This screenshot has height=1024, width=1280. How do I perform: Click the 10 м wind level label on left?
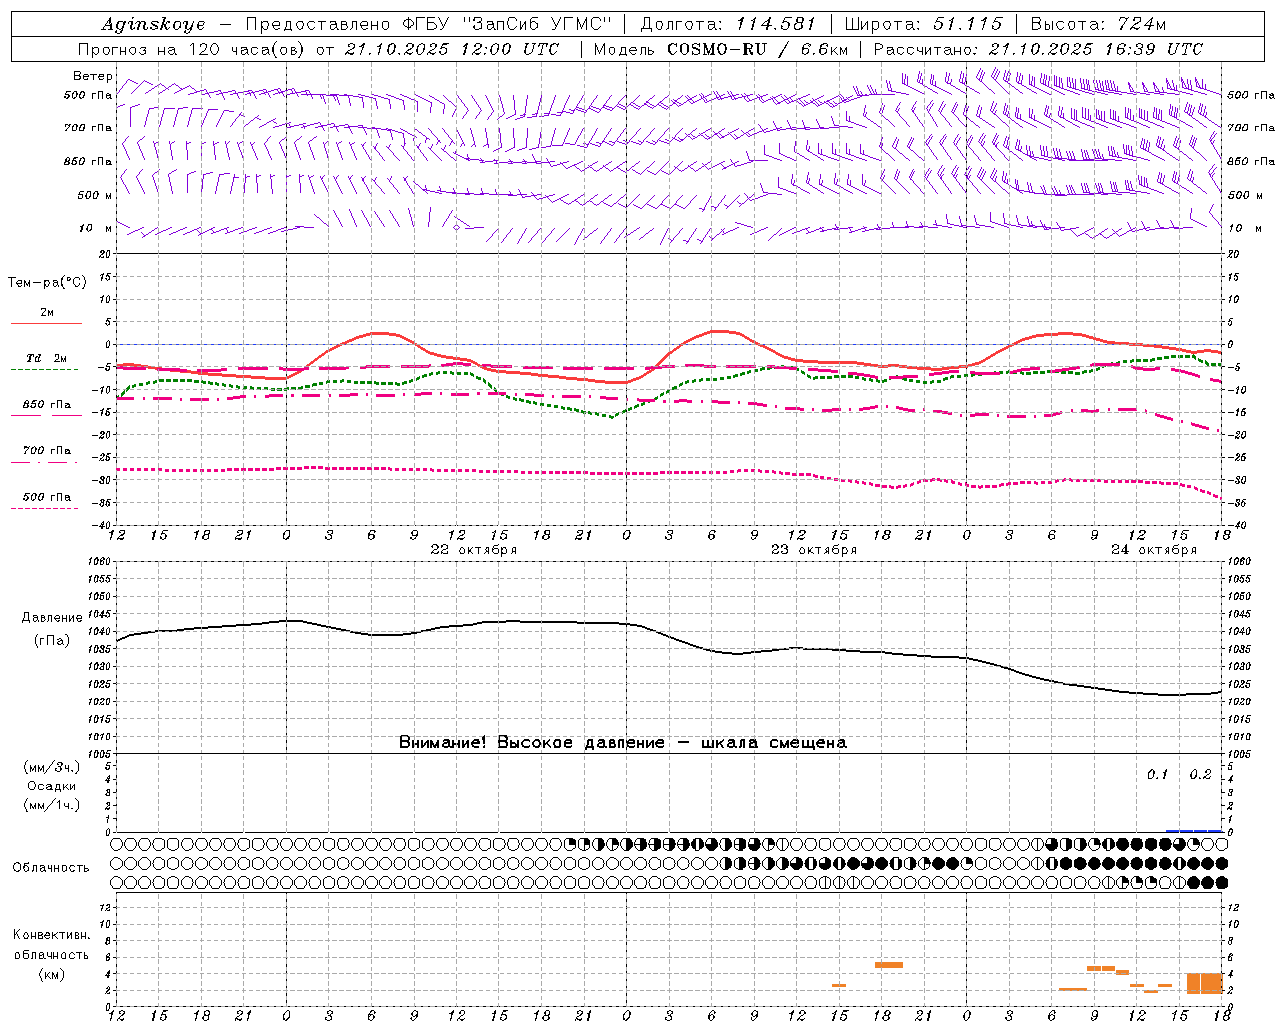pos(95,228)
